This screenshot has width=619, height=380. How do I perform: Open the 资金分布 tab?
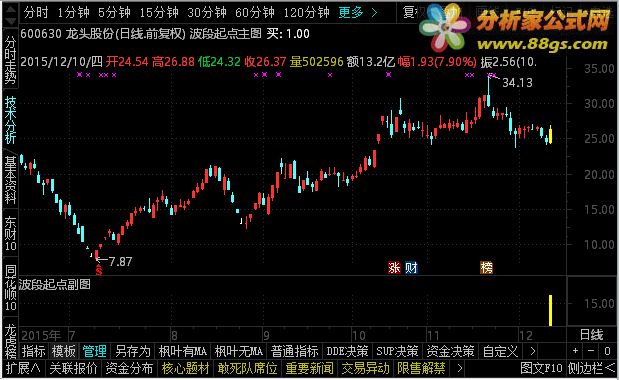[x=129, y=368]
